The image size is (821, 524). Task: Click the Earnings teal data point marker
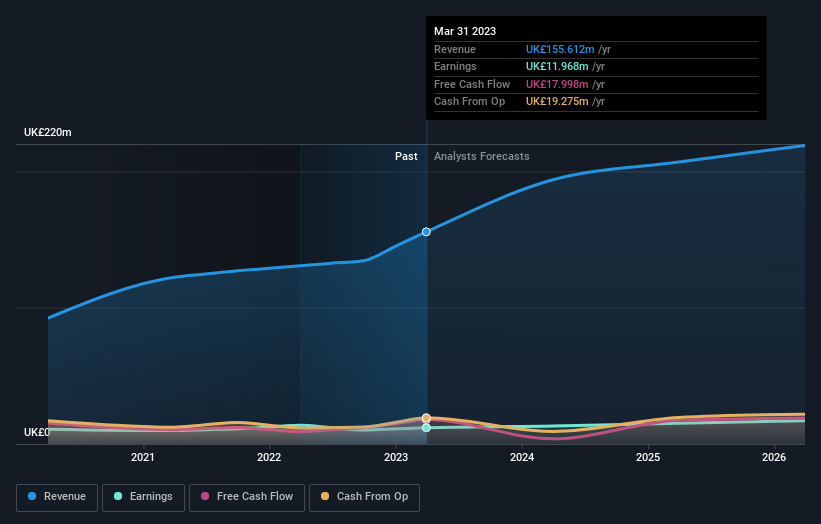pos(426,428)
